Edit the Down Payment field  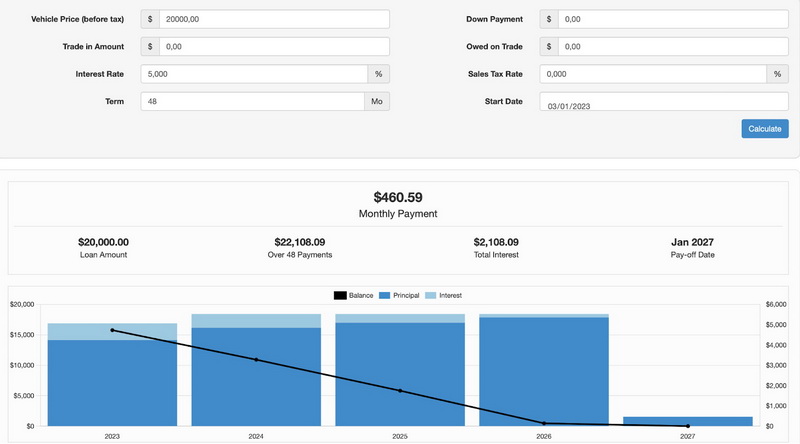pyautogui.click(x=673, y=19)
